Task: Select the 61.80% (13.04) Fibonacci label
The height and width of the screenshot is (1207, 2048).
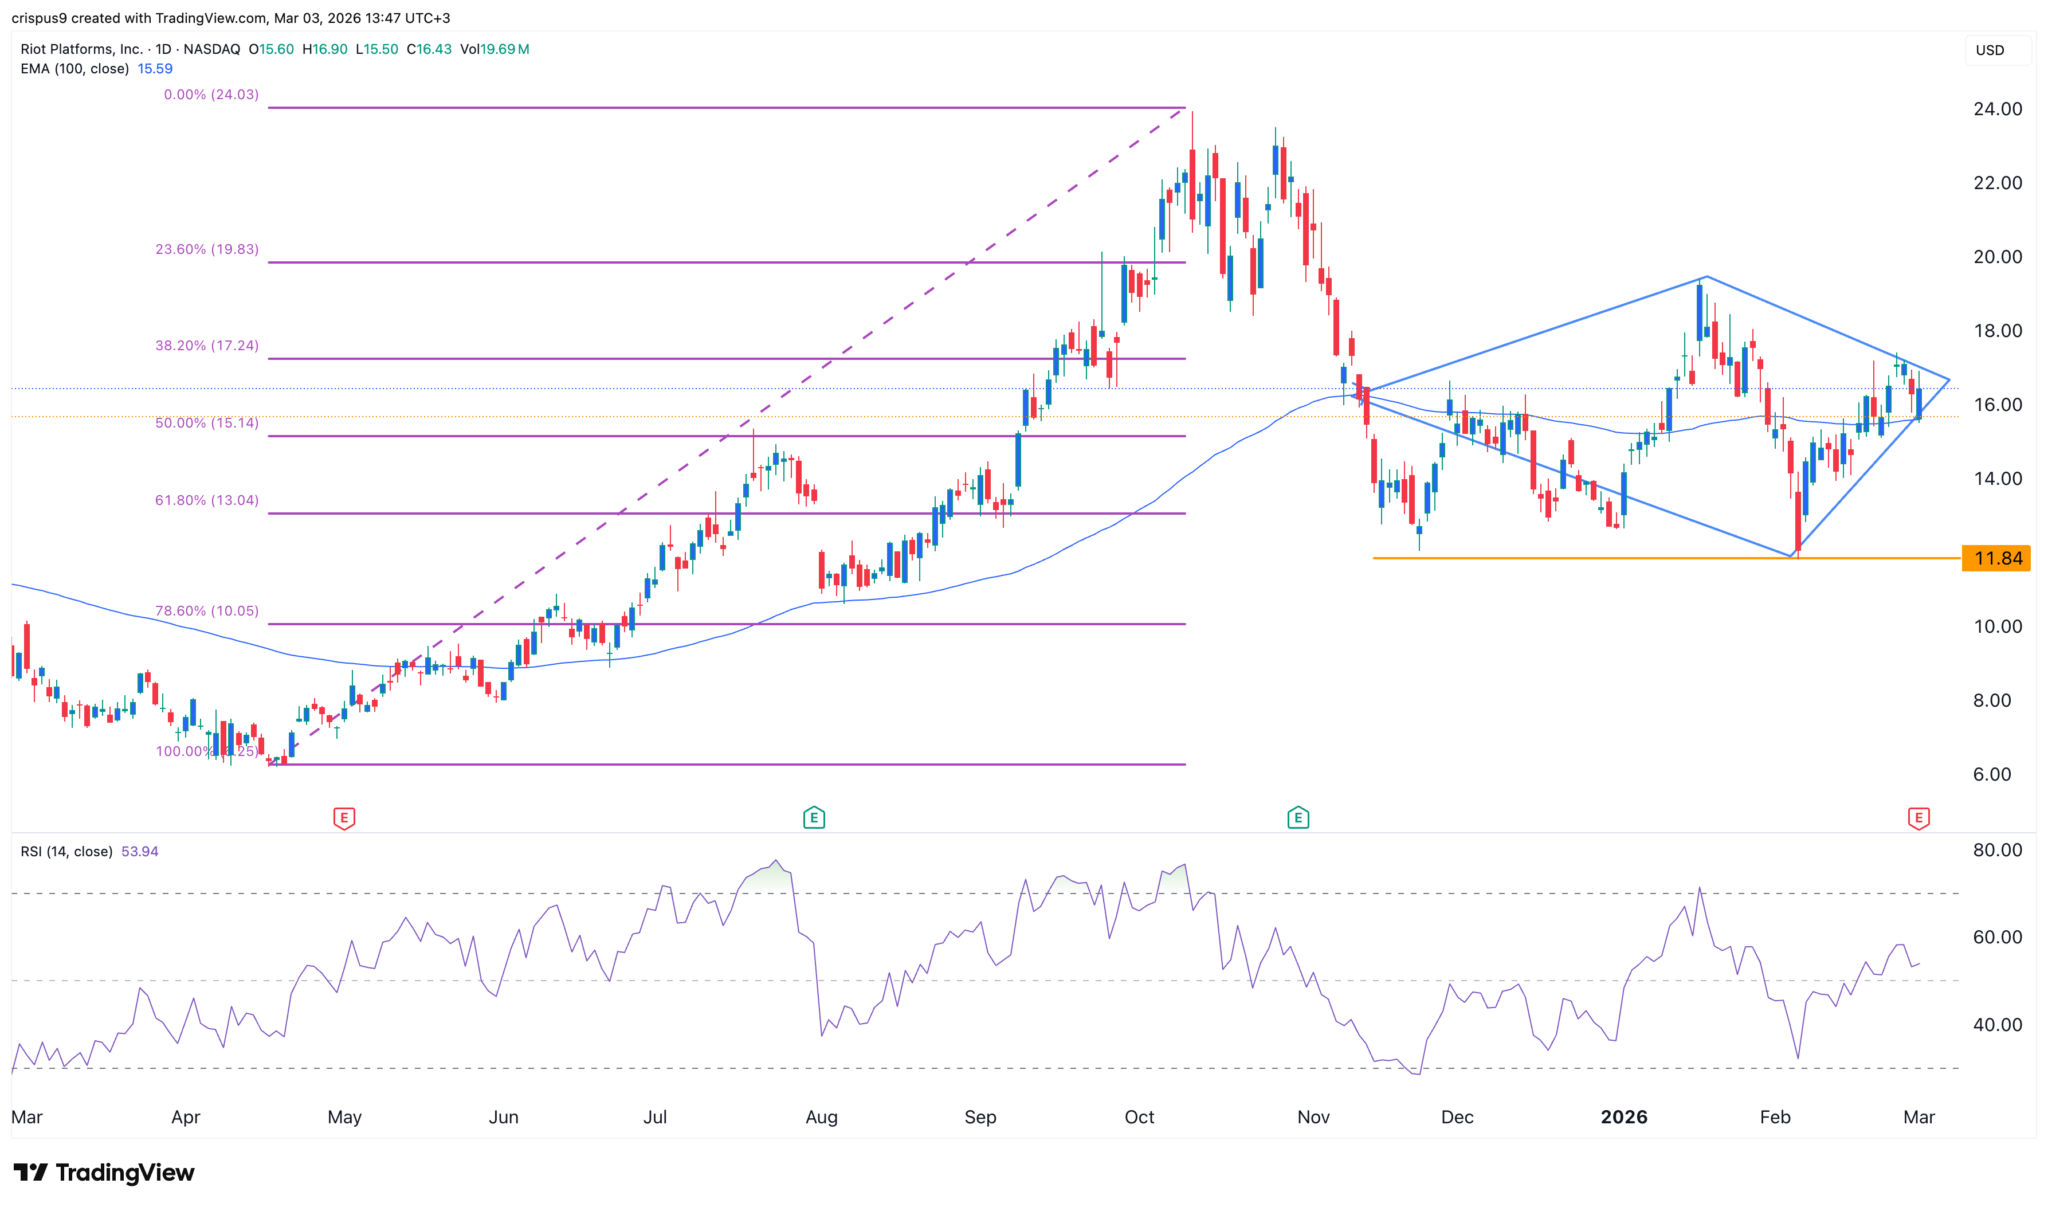Action: (207, 500)
